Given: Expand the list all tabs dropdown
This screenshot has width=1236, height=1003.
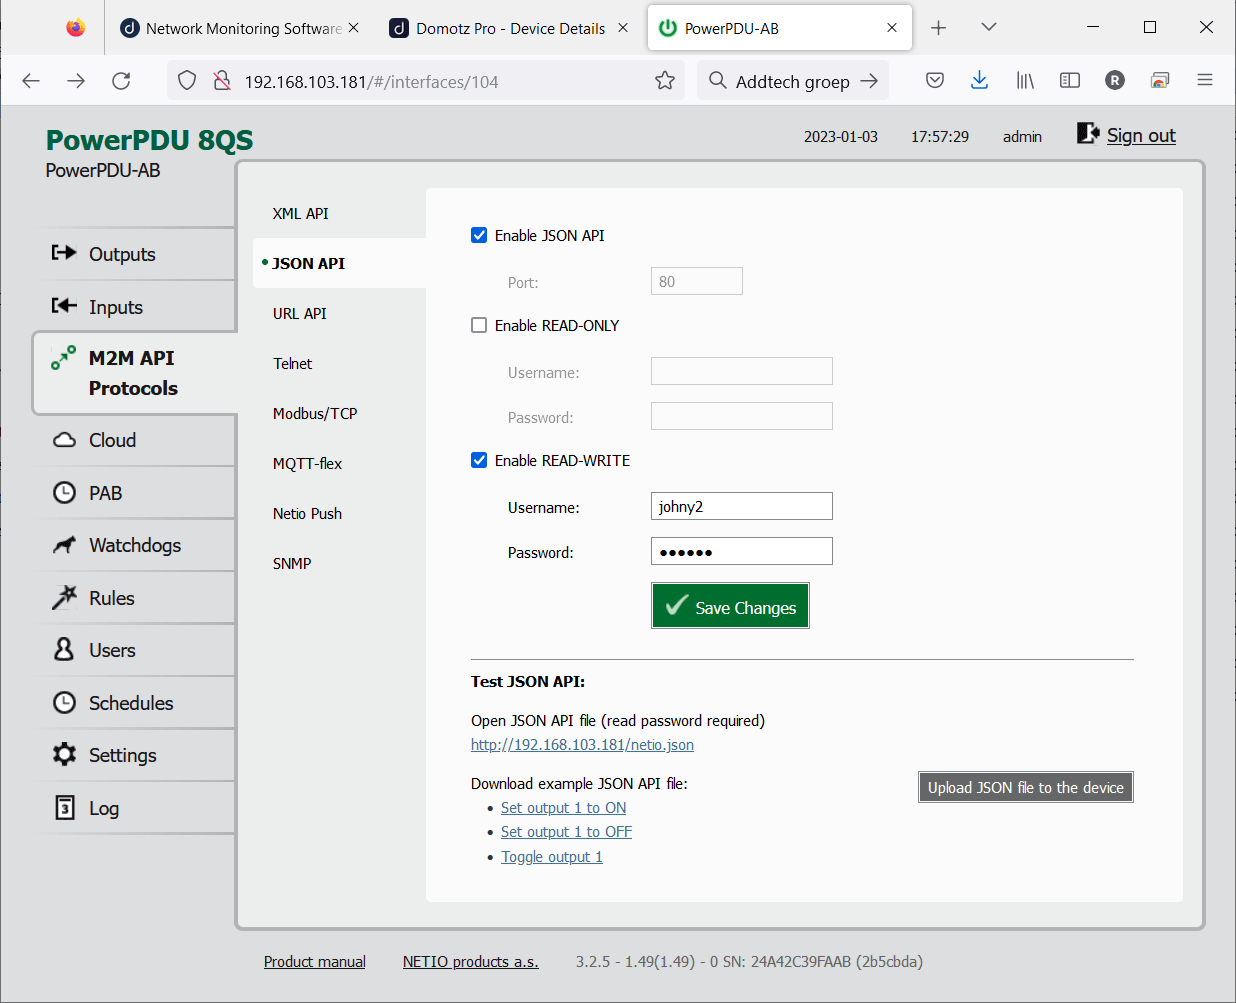Looking at the screenshot, I should pyautogui.click(x=989, y=27).
